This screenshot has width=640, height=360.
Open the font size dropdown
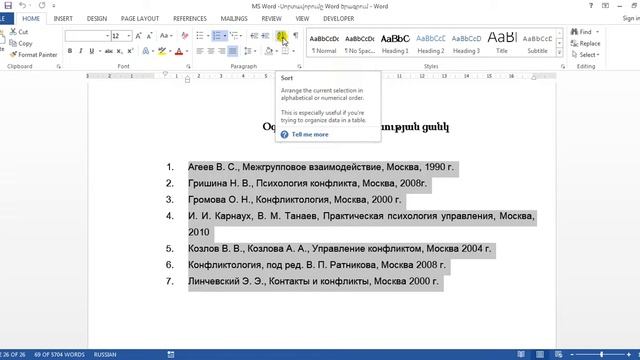tap(129, 36)
